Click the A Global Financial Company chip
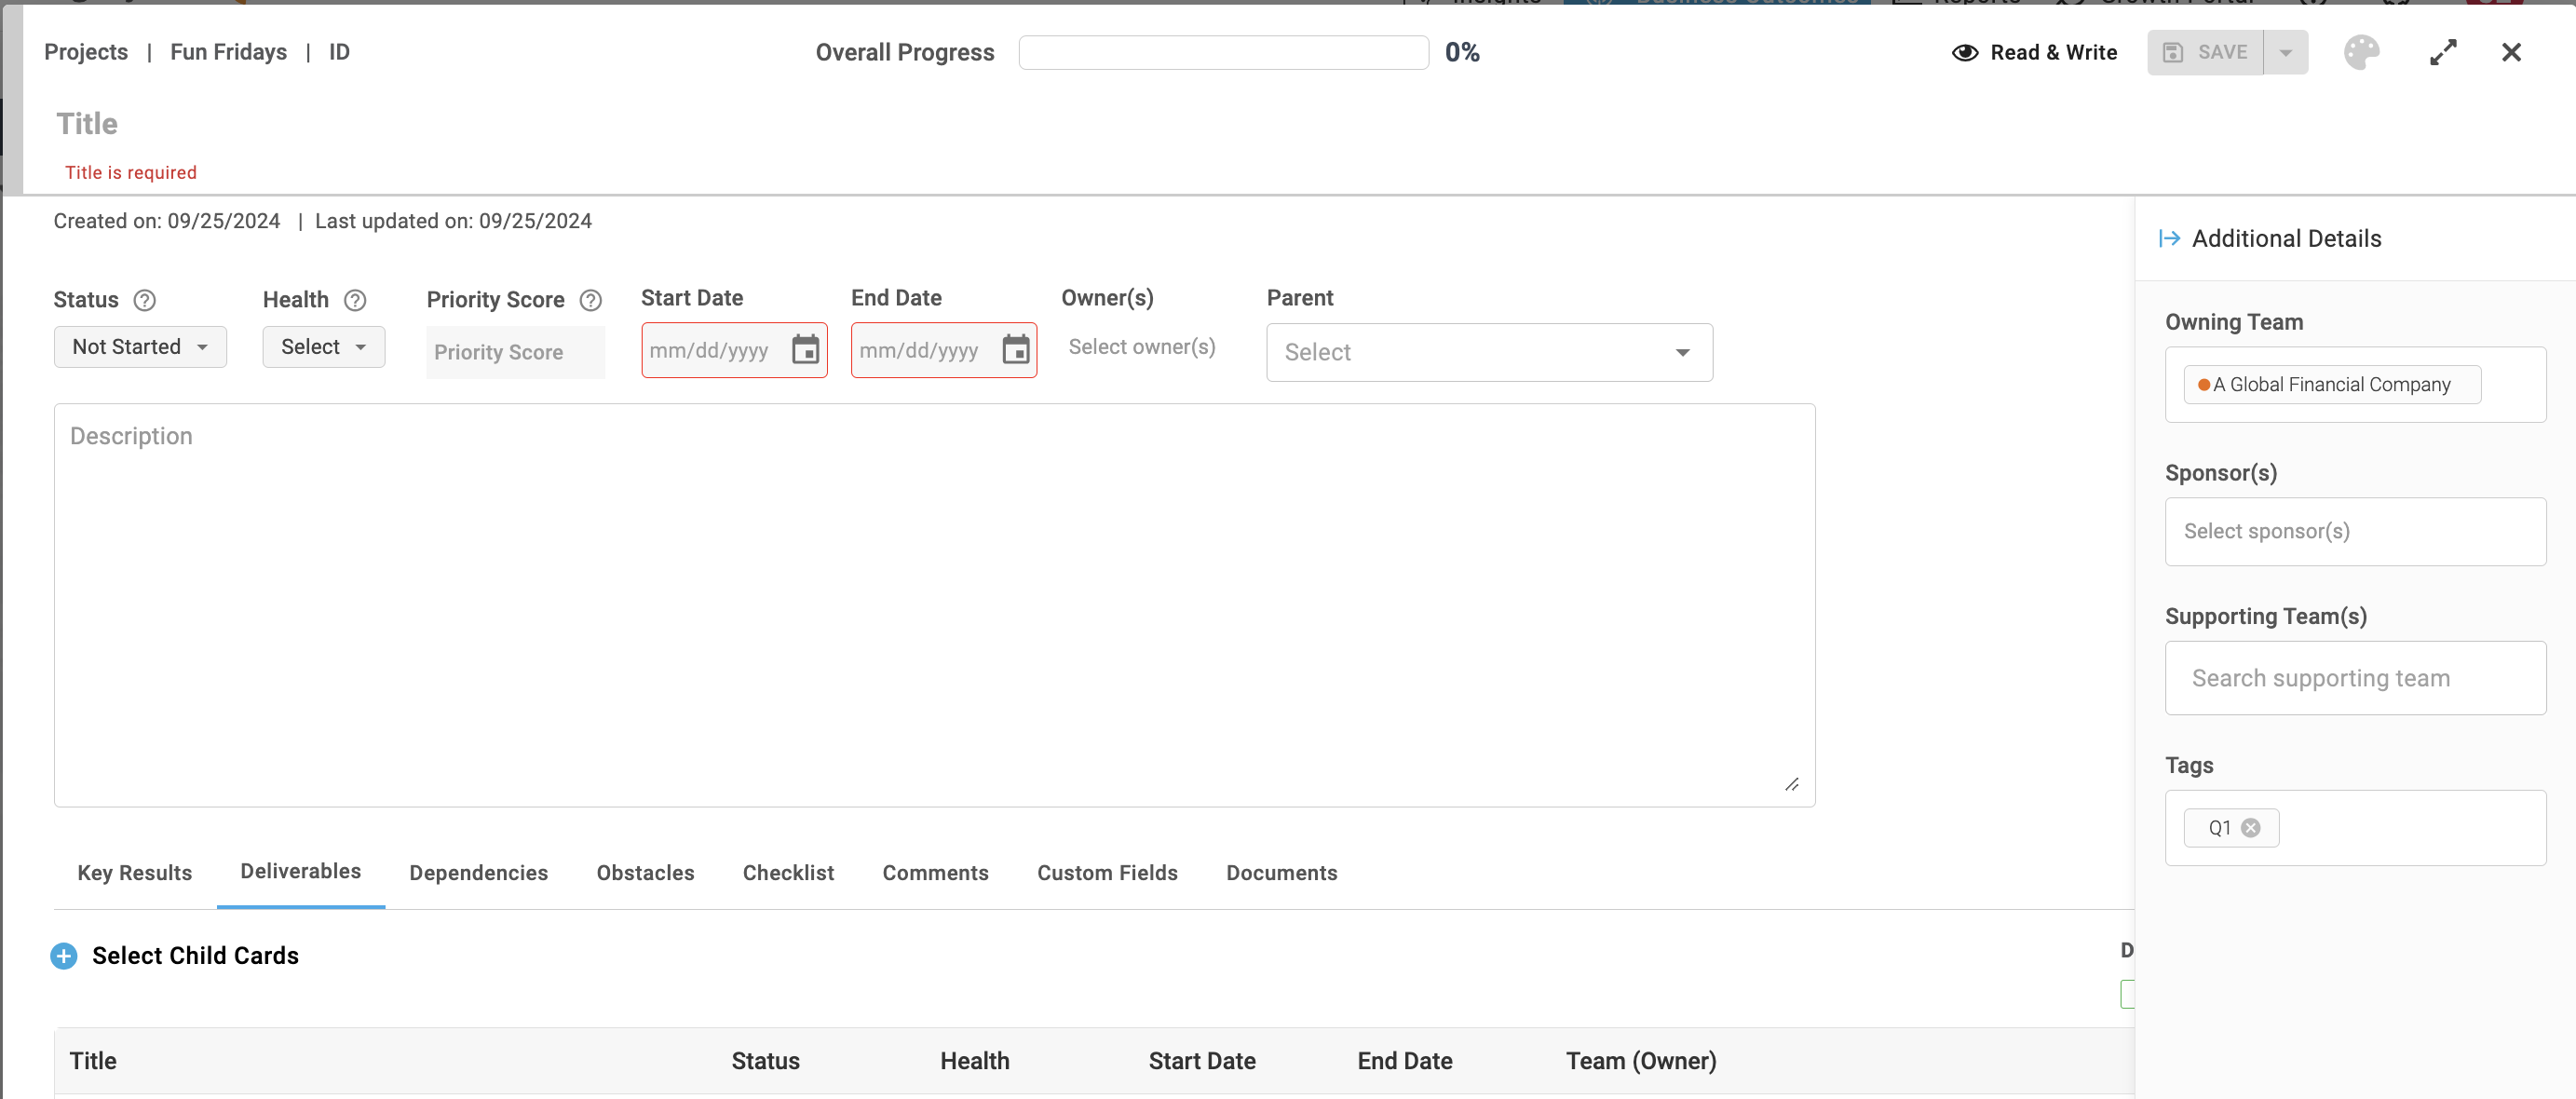The image size is (2576, 1099). [2331, 384]
